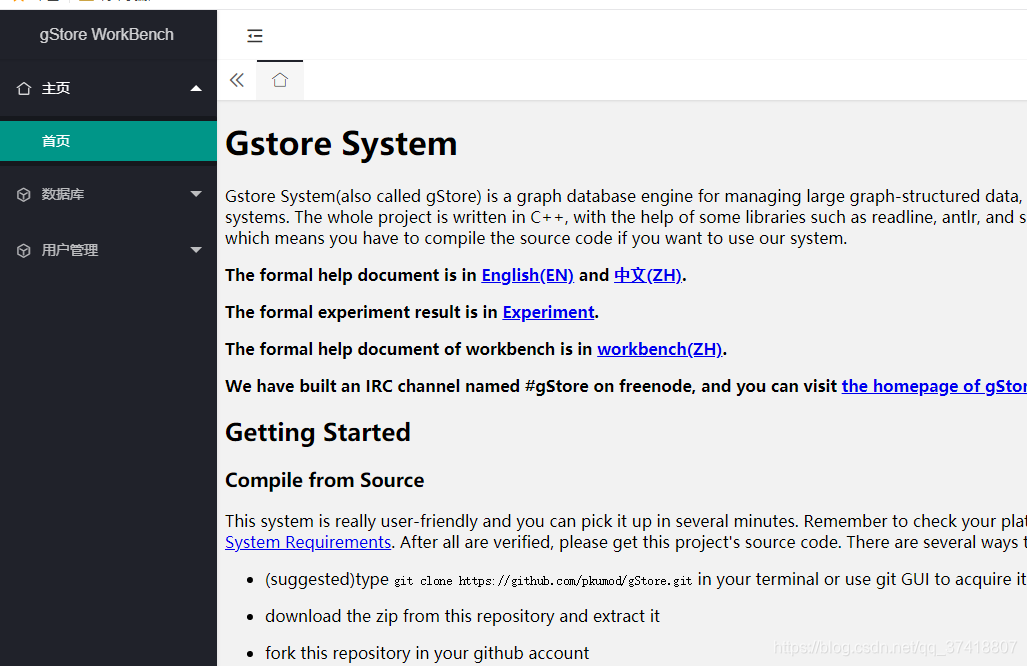This screenshot has height=666, width=1027.
Task: Click the Compile from Source heading
Action: [324, 480]
